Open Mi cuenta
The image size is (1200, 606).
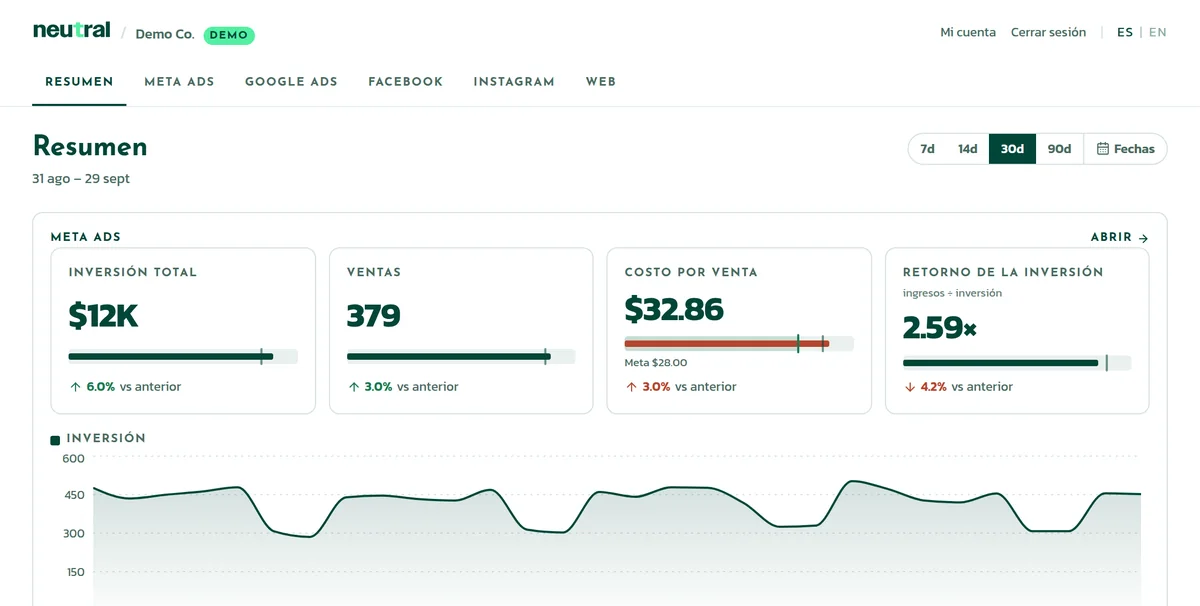(968, 32)
